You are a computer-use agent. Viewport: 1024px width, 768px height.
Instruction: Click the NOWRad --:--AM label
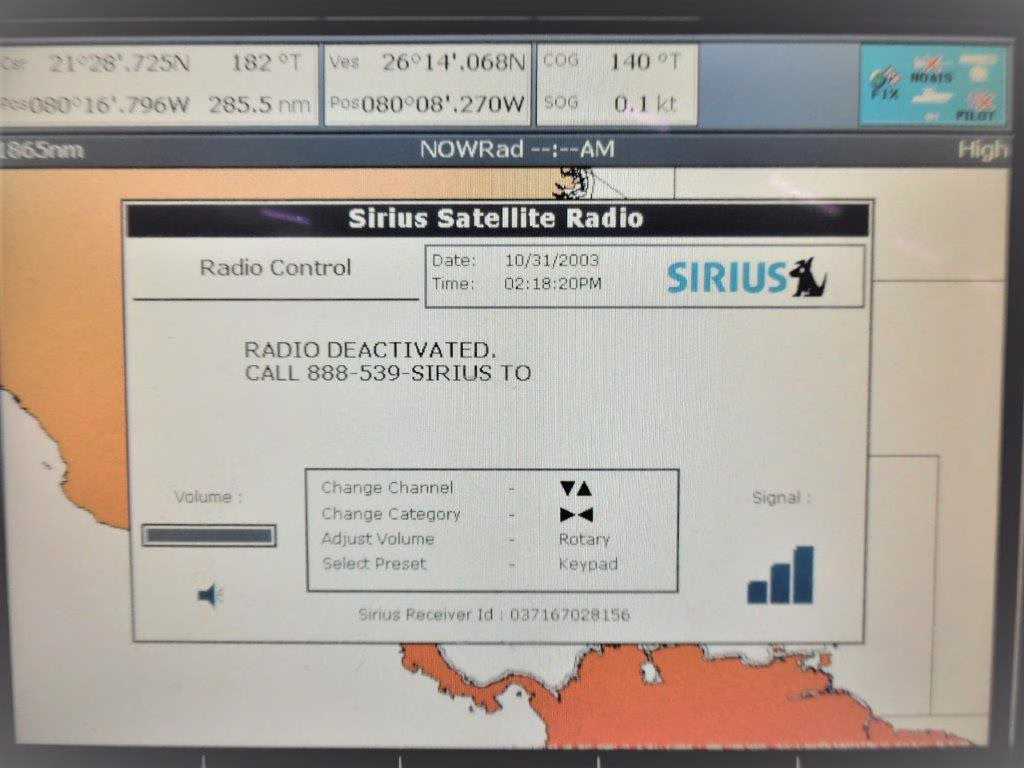(517, 150)
